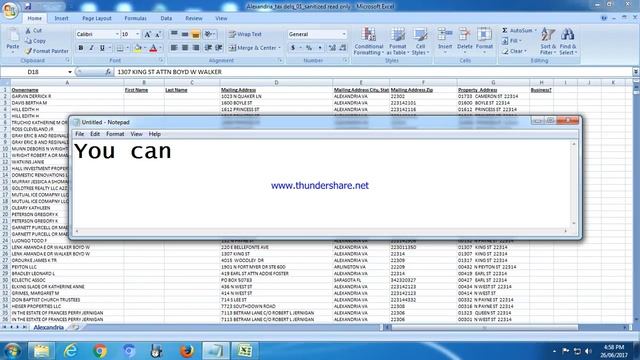The width and height of the screenshot is (640, 360).
Task: Toggle Underline formatting in Excel
Action: pos(102,48)
